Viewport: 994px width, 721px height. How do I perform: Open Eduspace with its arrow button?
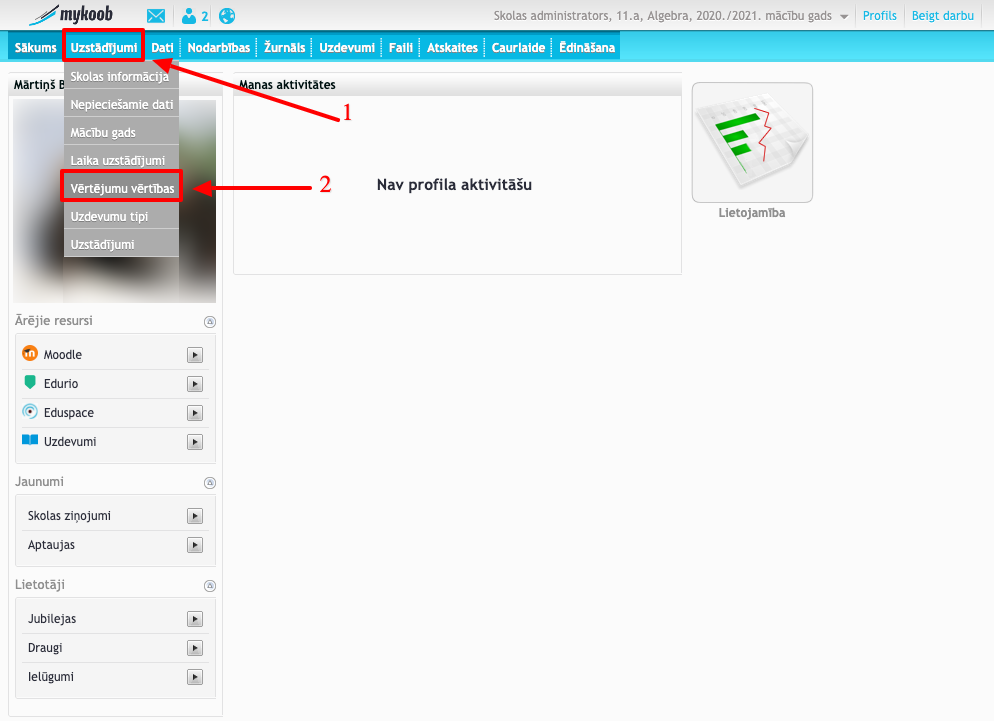pyautogui.click(x=195, y=413)
